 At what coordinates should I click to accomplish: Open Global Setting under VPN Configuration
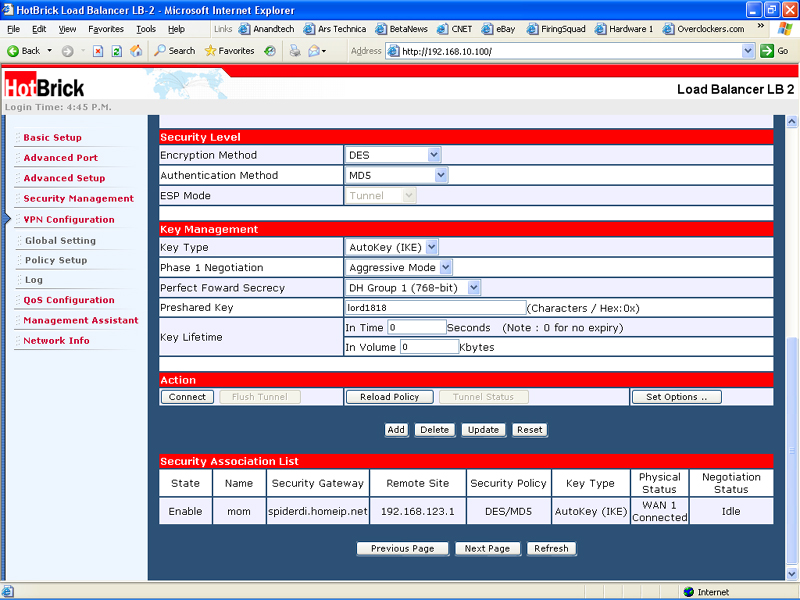60,240
